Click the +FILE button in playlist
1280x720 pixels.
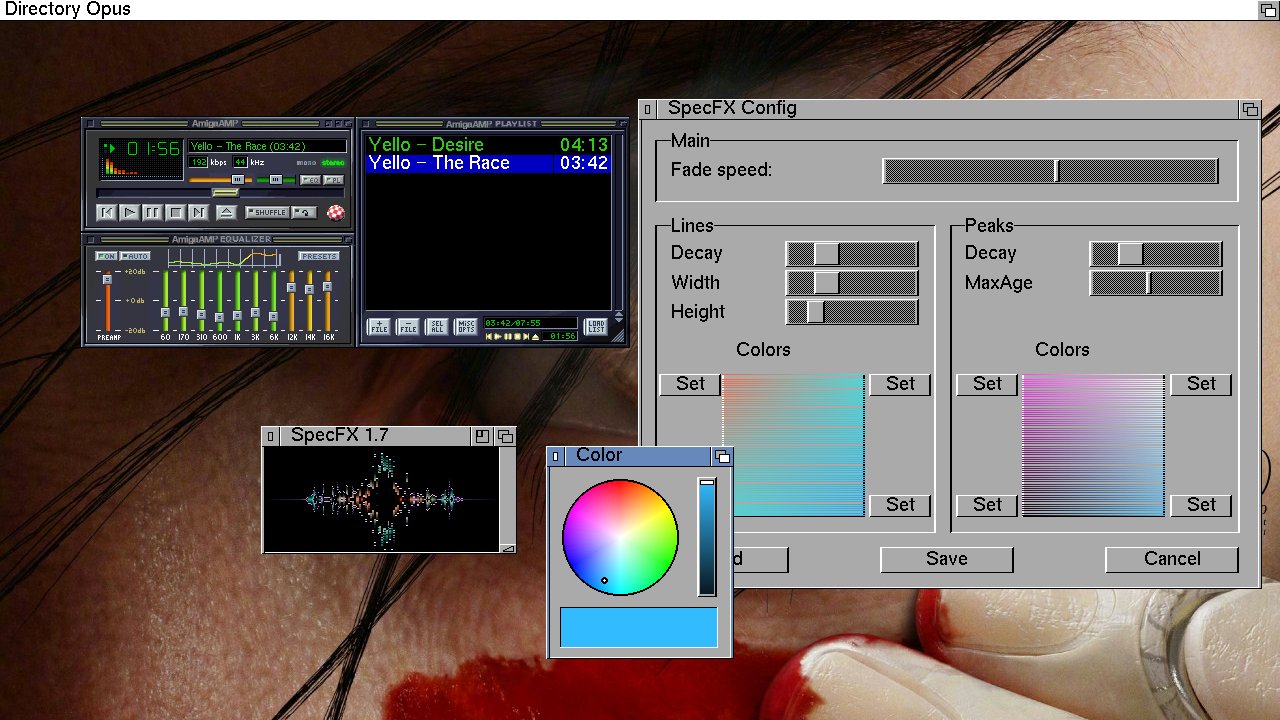[380, 326]
